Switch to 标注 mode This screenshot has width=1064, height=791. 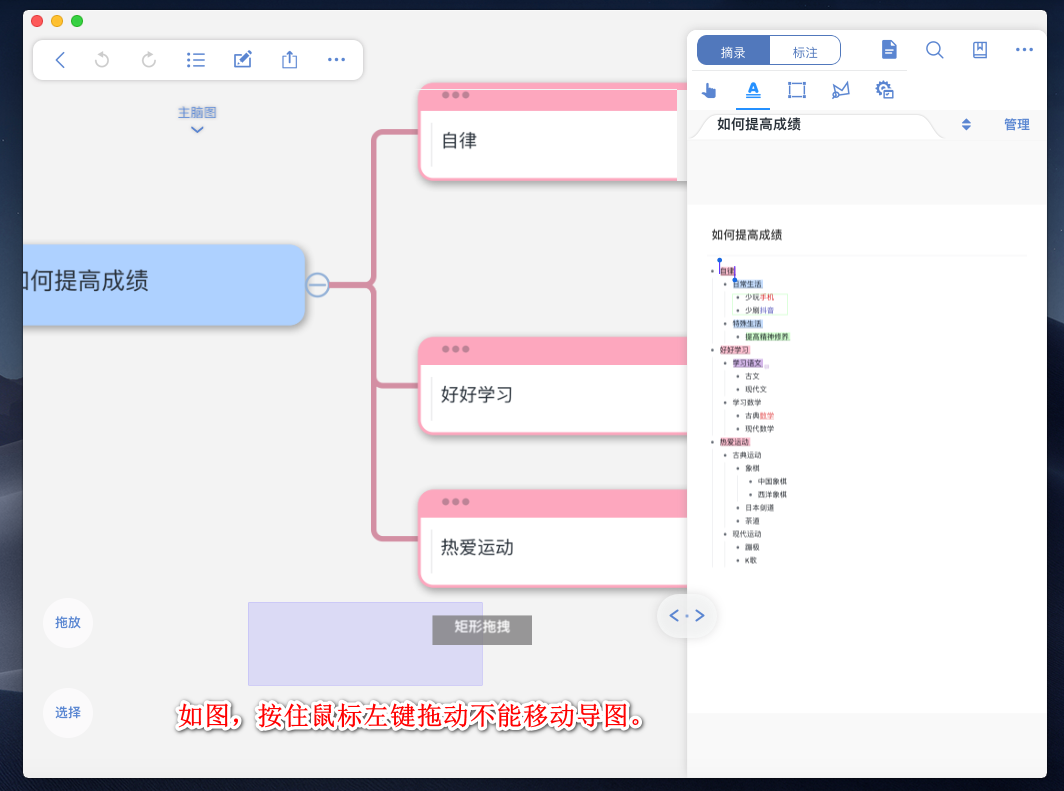(x=805, y=51)
